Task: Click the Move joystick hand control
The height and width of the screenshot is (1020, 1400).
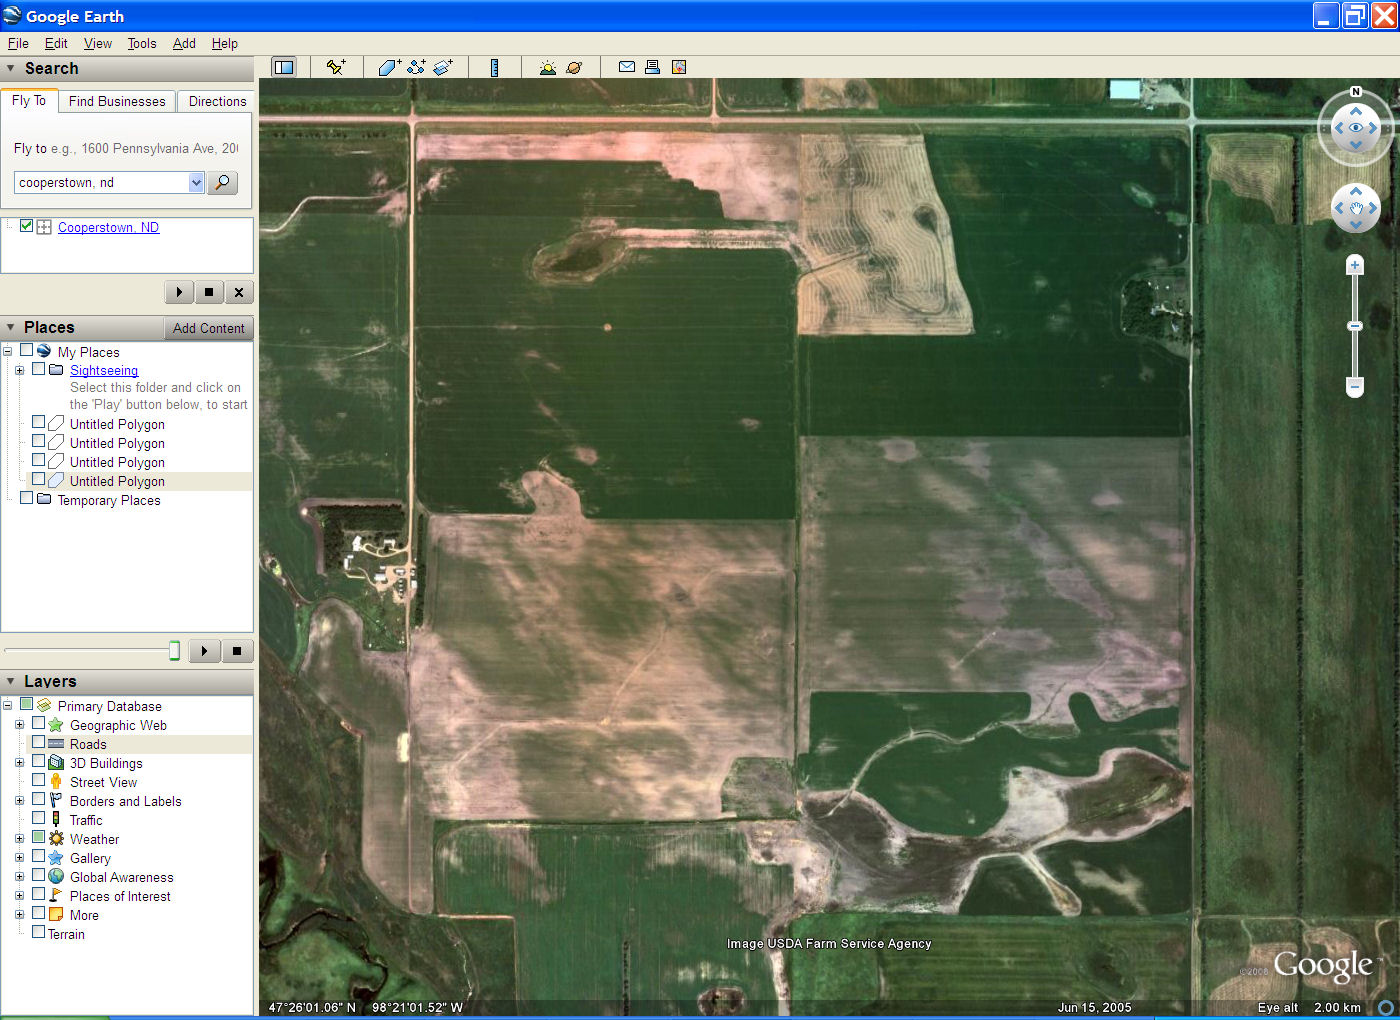Action: tap(1356, 208)
